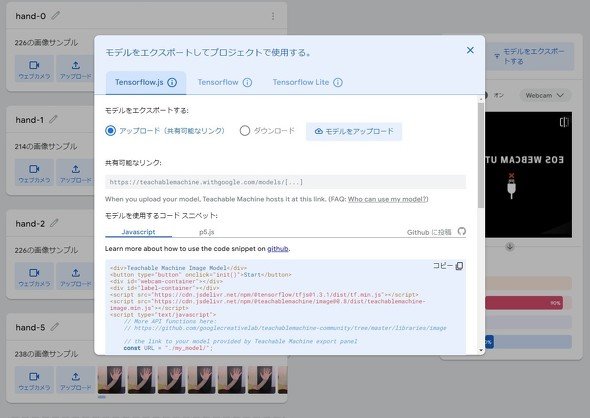Click the hand-5 class name text
This screenshot has width=590, height=418.
coord(30,328)
